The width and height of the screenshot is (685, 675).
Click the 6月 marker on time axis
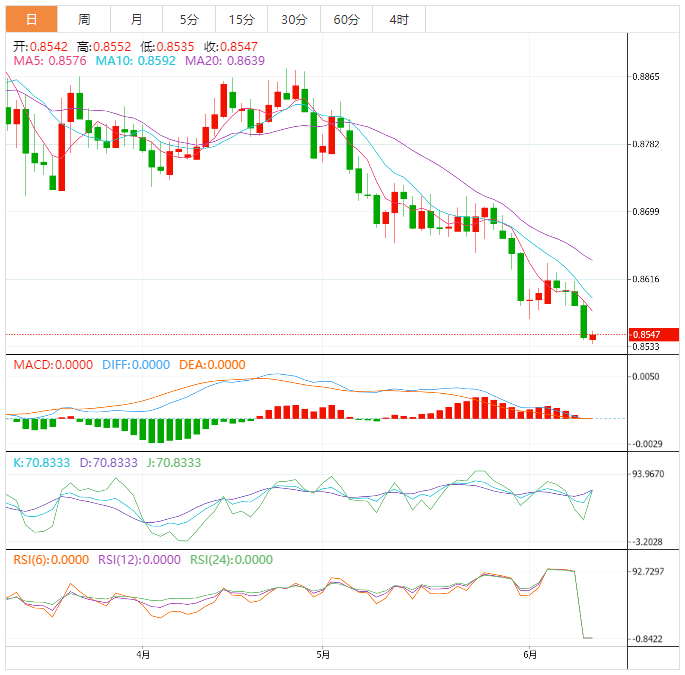tap(530, 656)
